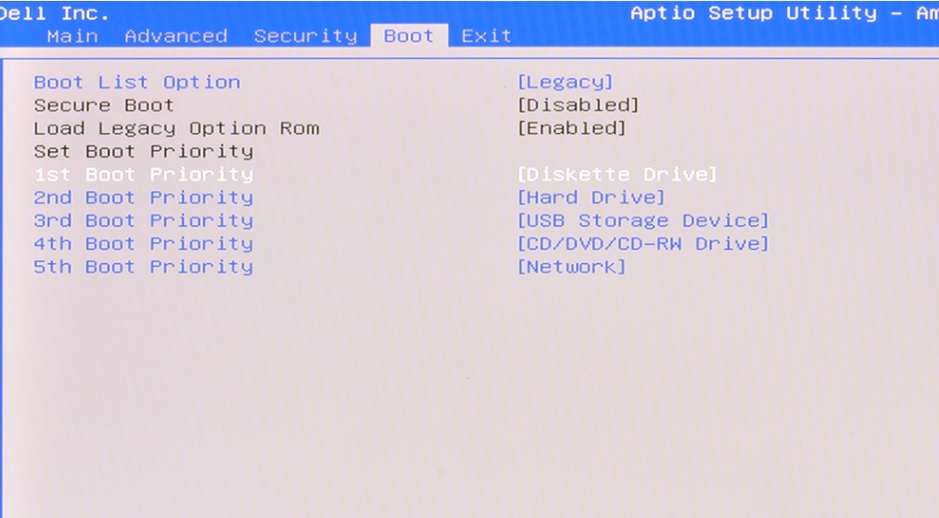Screen dimensions: 939x518
Task: Select the 5th Boot Priority entry
Action: tap(144, 266)
